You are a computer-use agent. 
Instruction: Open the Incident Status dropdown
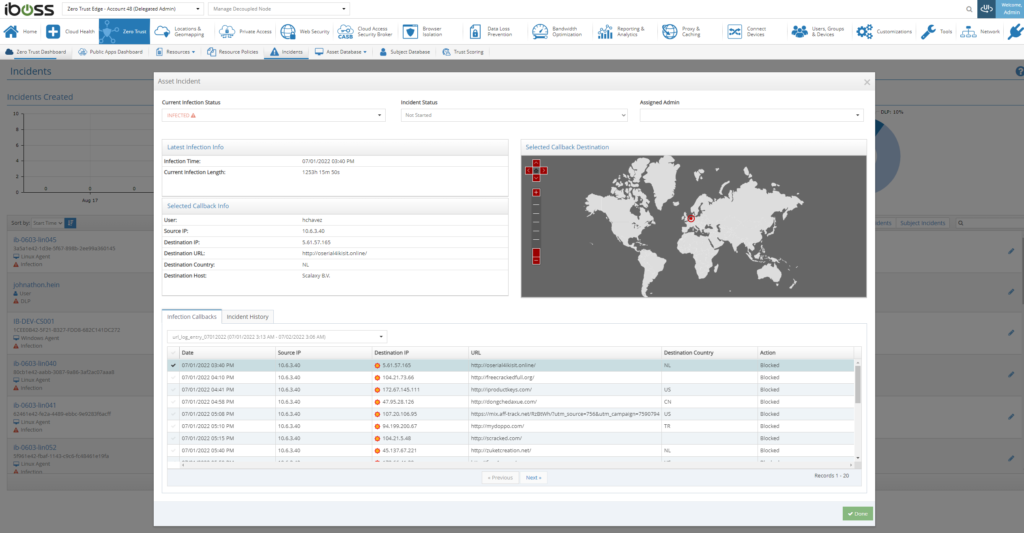(514, 115)
